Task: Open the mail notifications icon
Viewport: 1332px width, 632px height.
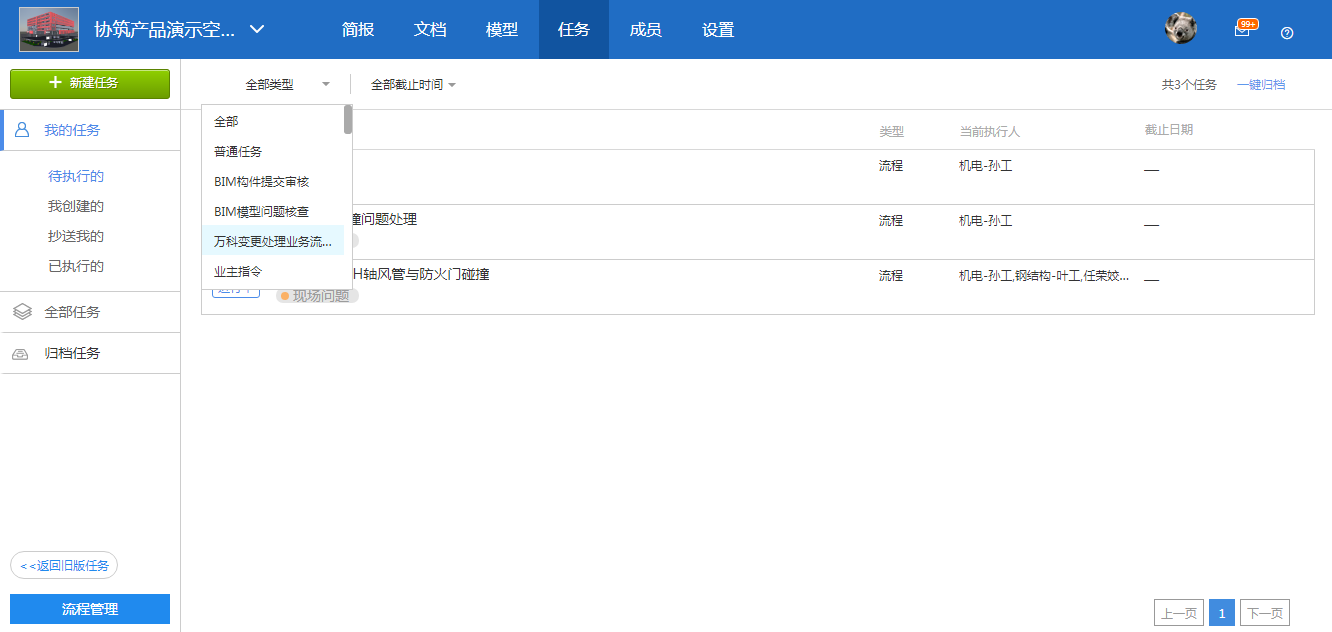Action: click(1242, 30)
